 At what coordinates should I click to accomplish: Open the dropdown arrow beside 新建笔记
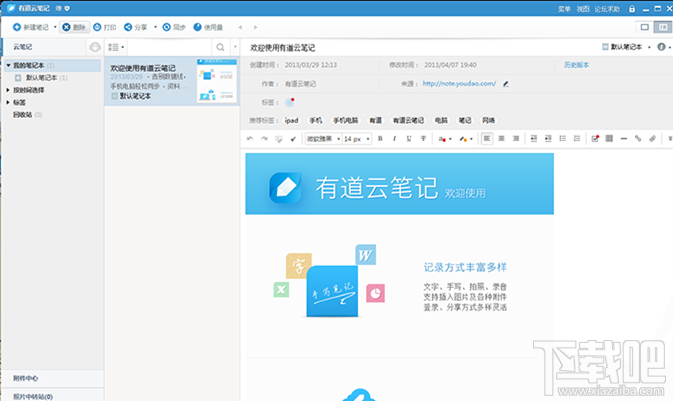pyautogui.click(x=55, y=27)
